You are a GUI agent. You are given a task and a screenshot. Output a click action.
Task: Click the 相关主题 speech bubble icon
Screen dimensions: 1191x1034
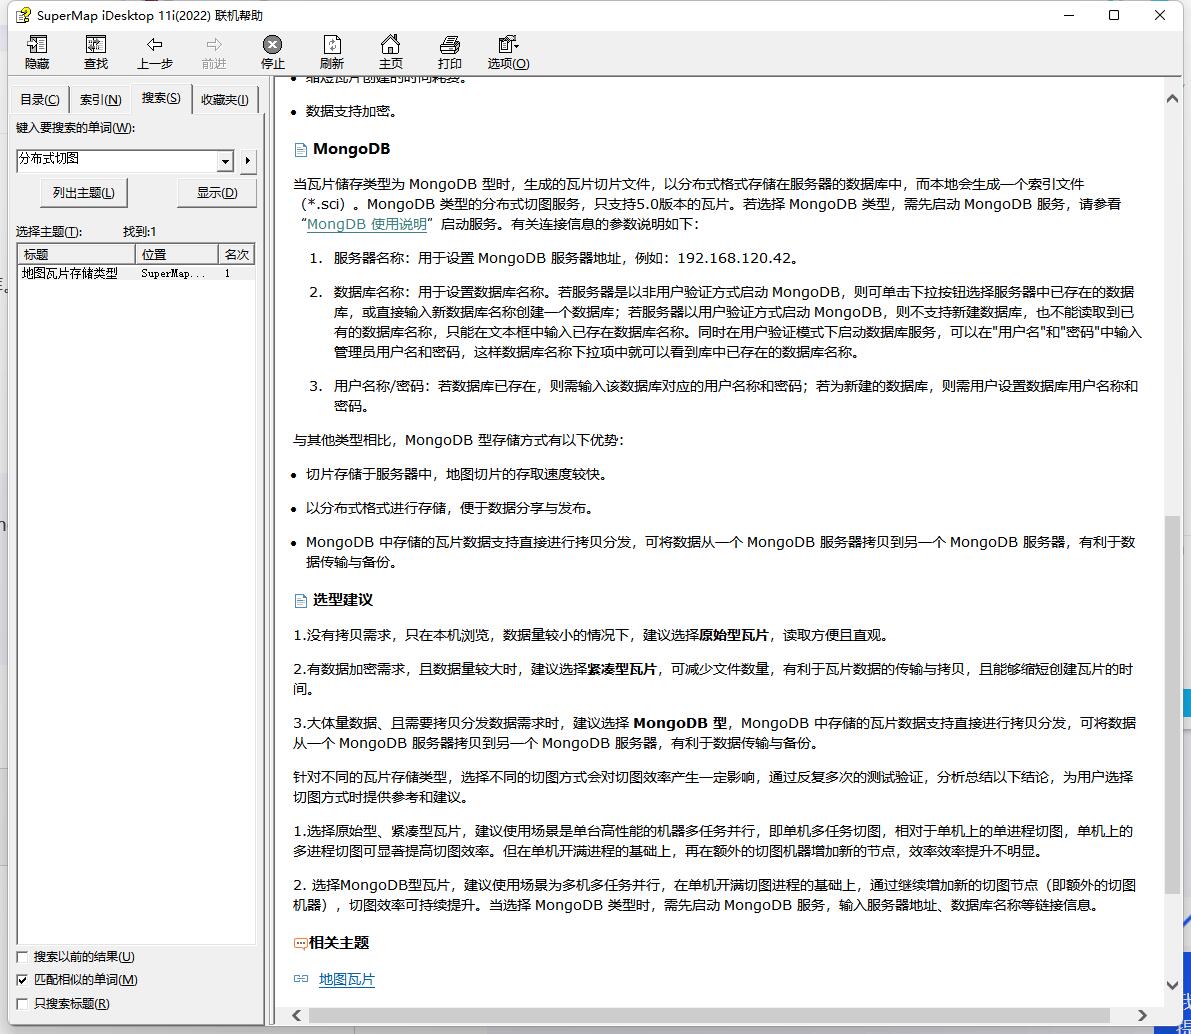pyautogui.click(x=300, y=944)
